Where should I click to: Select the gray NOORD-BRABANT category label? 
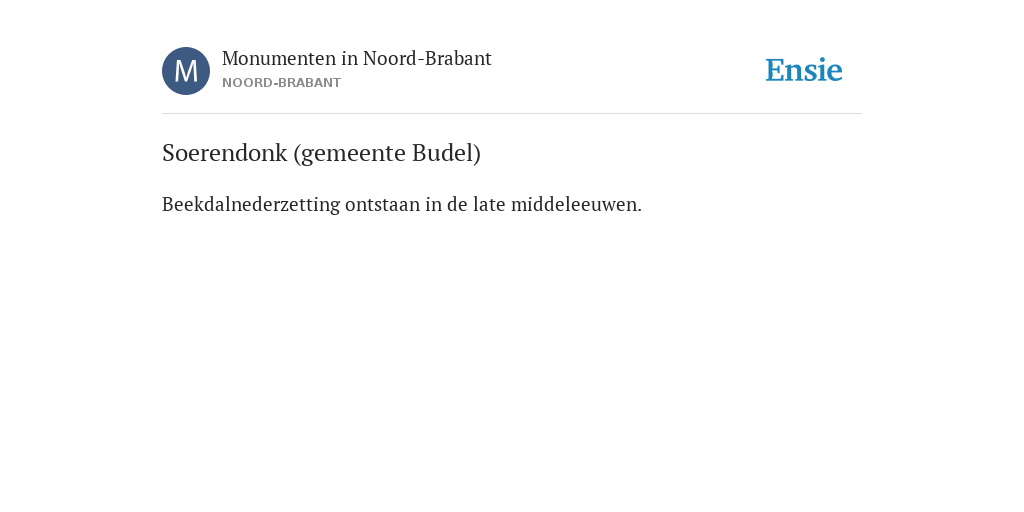281,83
